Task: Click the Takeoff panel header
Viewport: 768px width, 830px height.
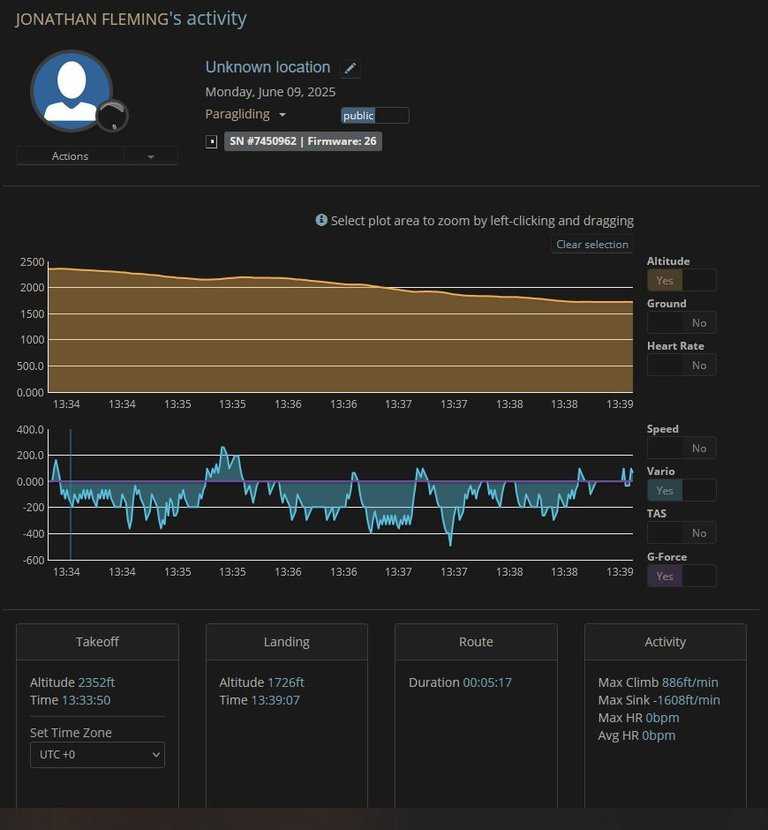Action: click(97, 642)
